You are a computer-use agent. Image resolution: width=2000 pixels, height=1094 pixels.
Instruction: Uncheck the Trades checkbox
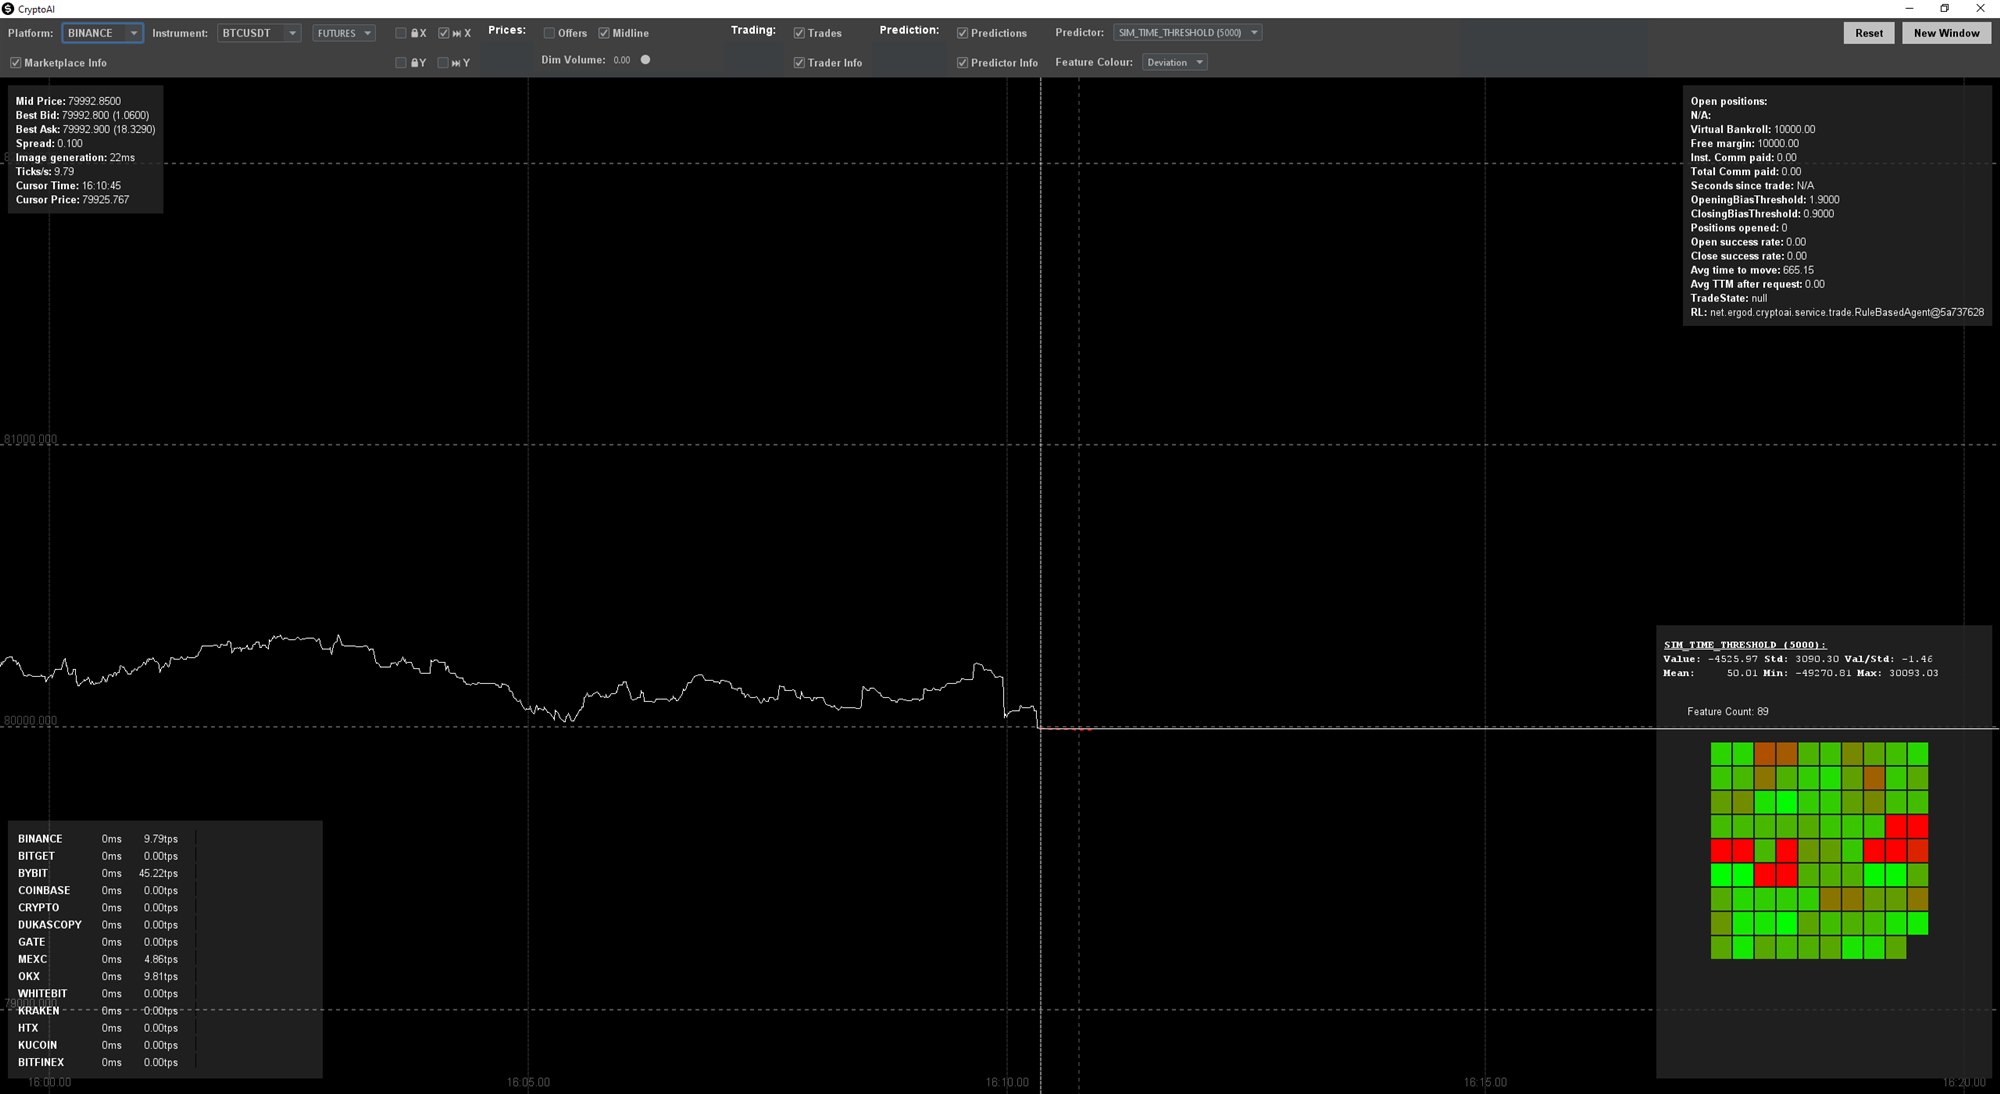799,33
